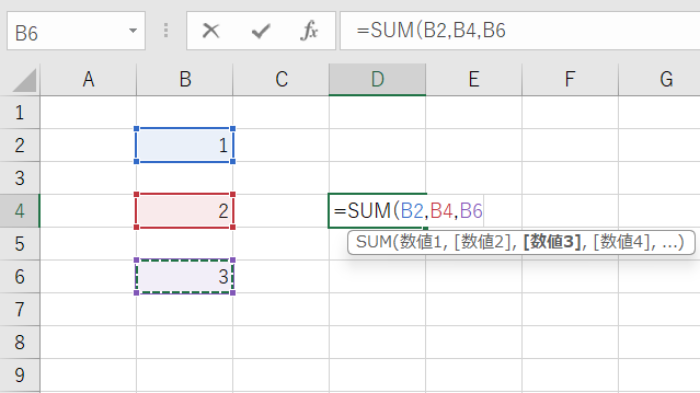Select column D header
700x393 pixels.
[x=377, y=79]
